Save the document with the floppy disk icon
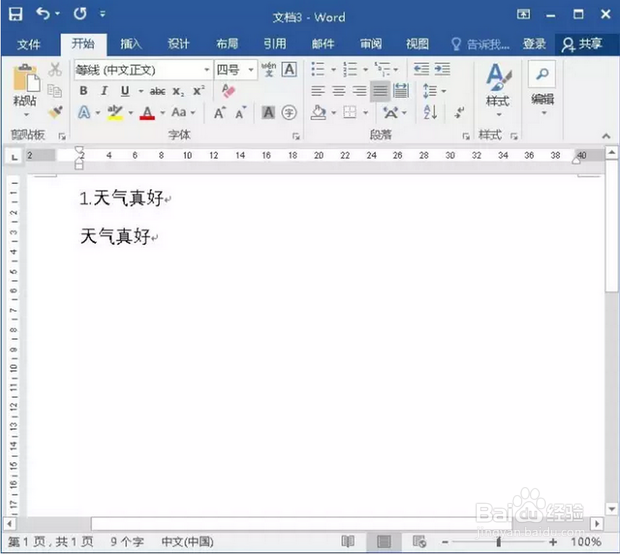Image resolution: width=620 pixels, height=554 pixels. (x=16, y=14)
